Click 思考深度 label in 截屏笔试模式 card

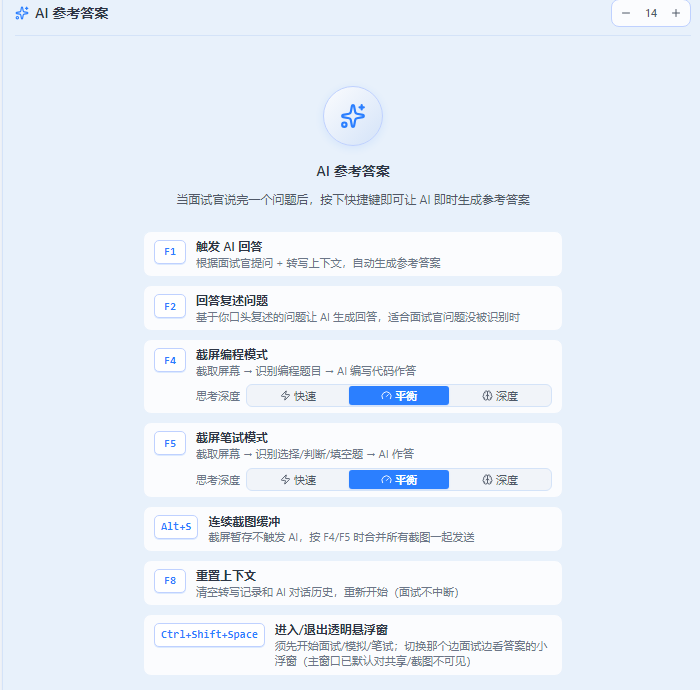(x=218, y=480)
